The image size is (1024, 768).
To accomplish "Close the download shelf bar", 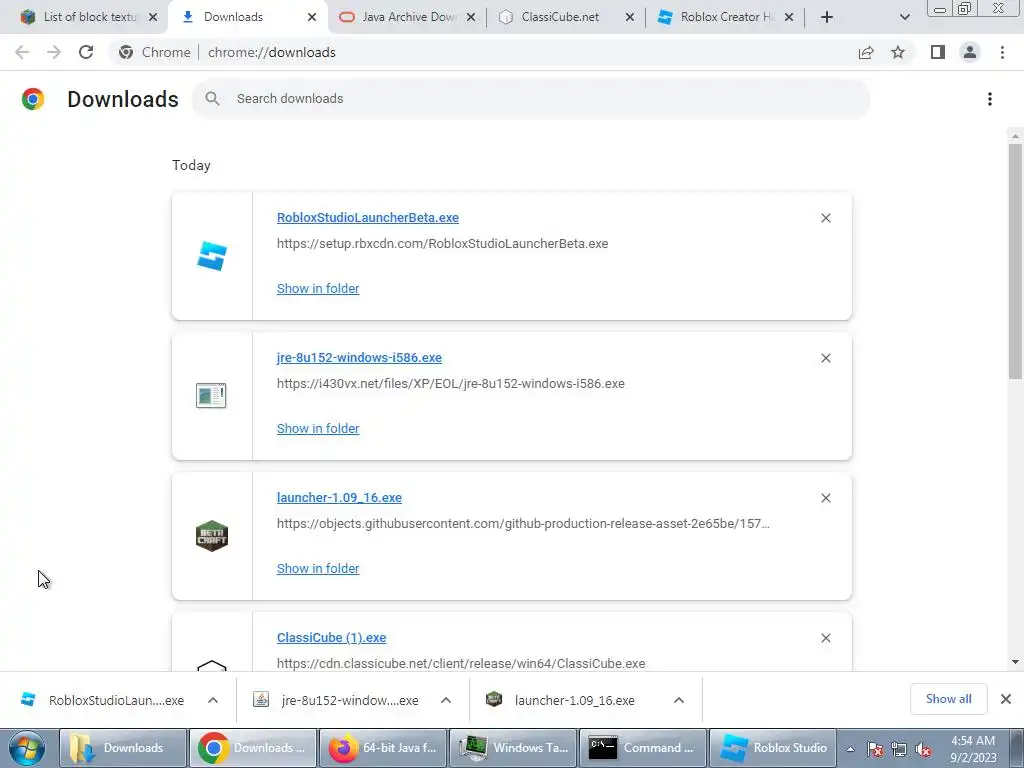I will tap(1006, 699).
